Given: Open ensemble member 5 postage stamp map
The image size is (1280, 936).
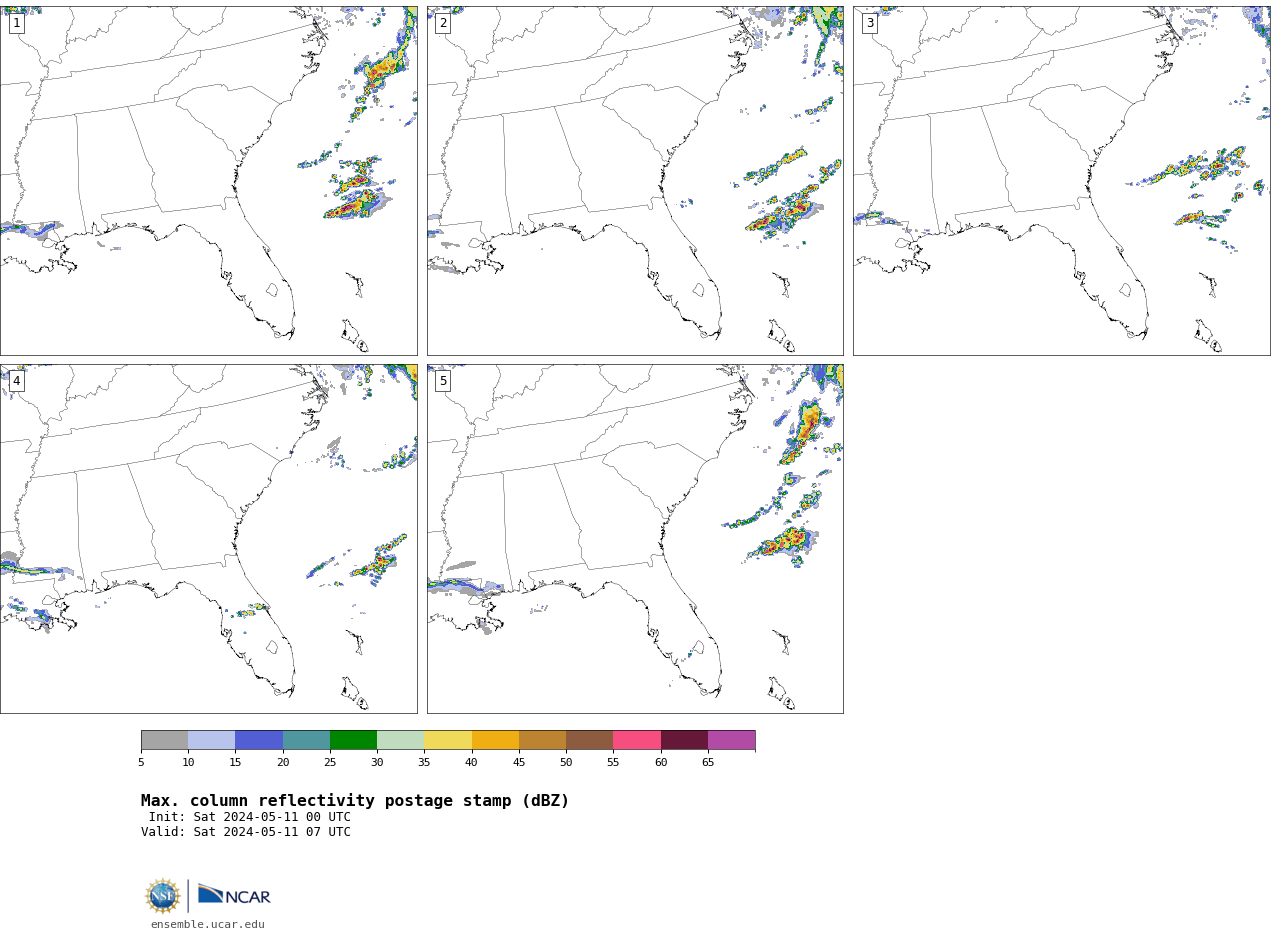Looking at the screenshot, I should tap(635, 539).
